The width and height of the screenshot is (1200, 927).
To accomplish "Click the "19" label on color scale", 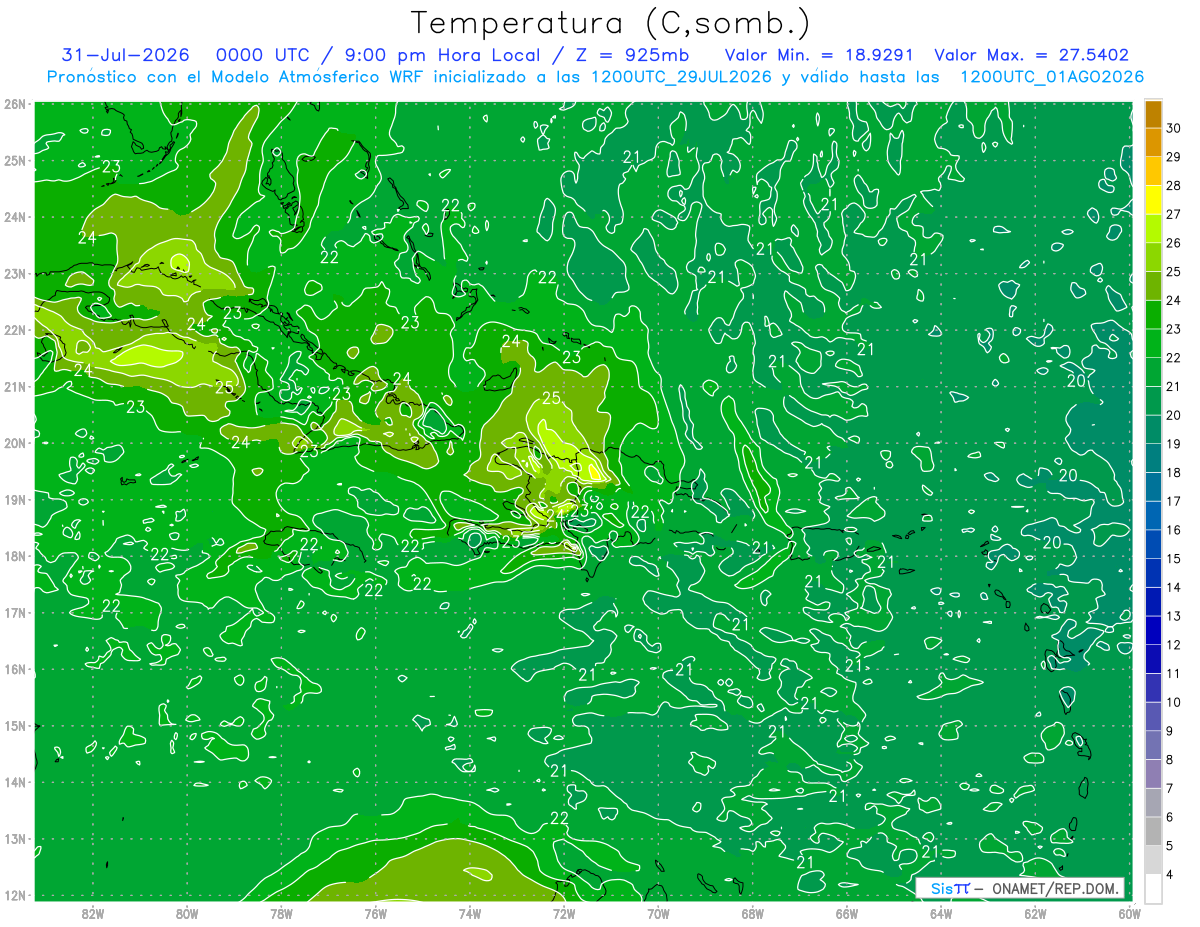I will click(1174, 444).
